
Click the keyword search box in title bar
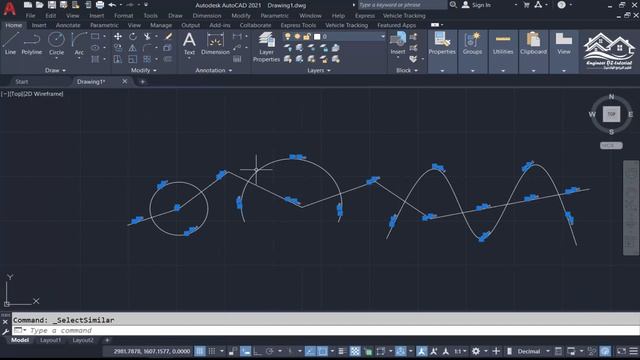(x=402, y=5)
